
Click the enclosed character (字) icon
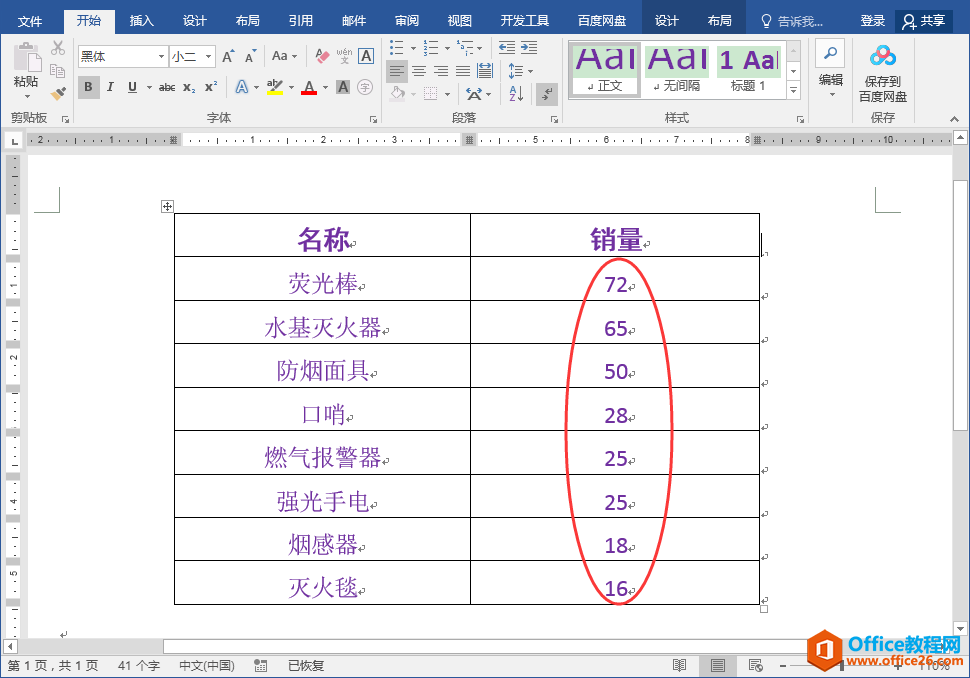pos(365,87)
